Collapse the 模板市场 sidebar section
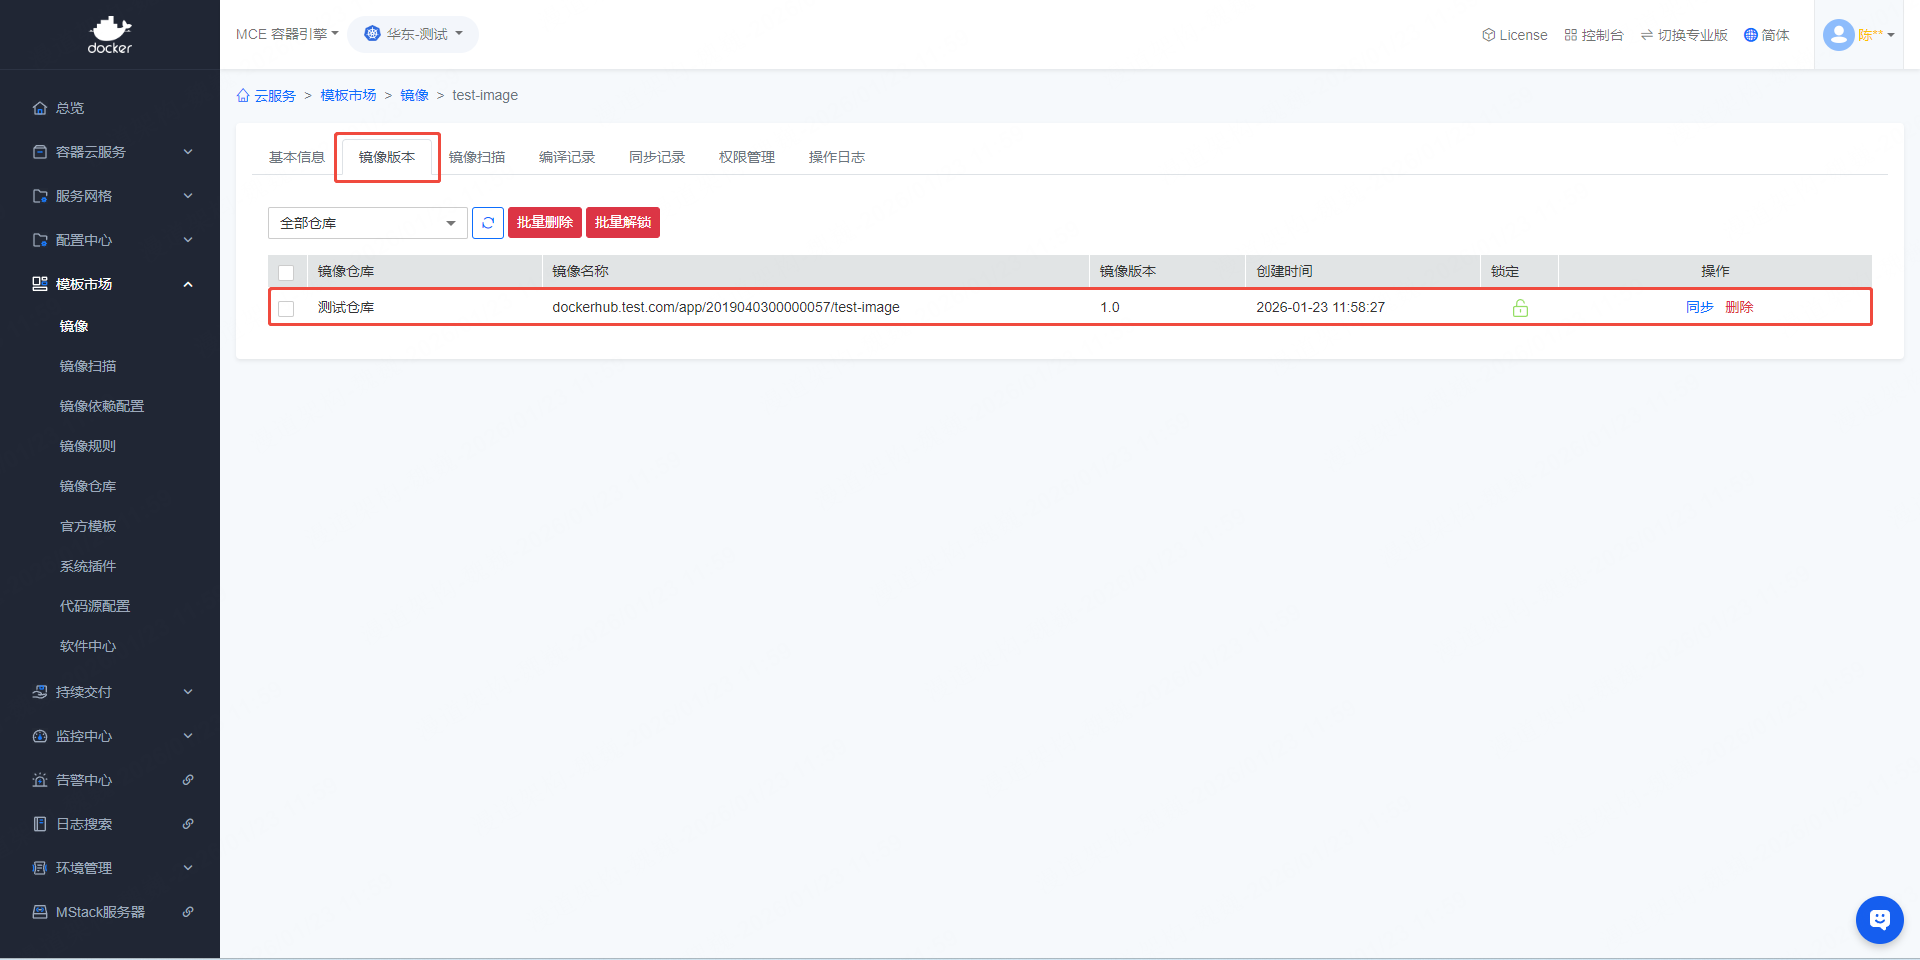Screen dimensions: 1920x960 point(188,284)
